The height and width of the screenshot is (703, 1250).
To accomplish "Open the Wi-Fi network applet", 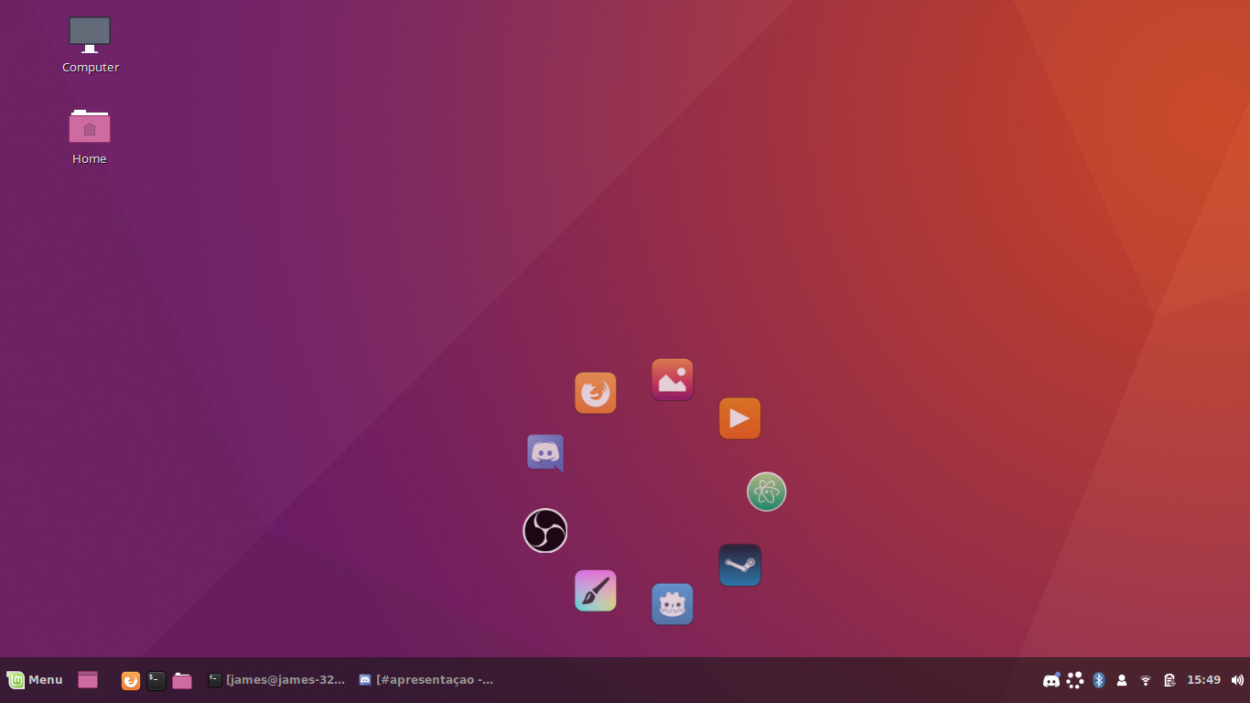I will pos(1146,680).
